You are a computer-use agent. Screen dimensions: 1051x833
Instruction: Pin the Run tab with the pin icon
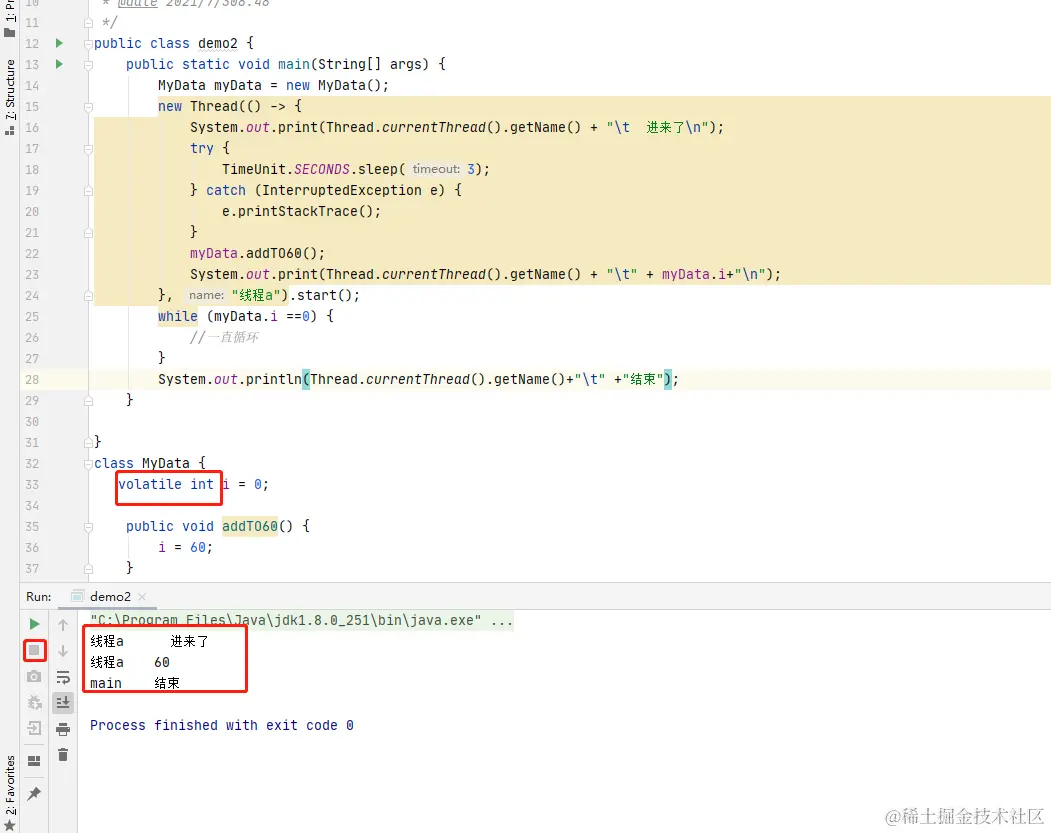[x=34, y=793]
